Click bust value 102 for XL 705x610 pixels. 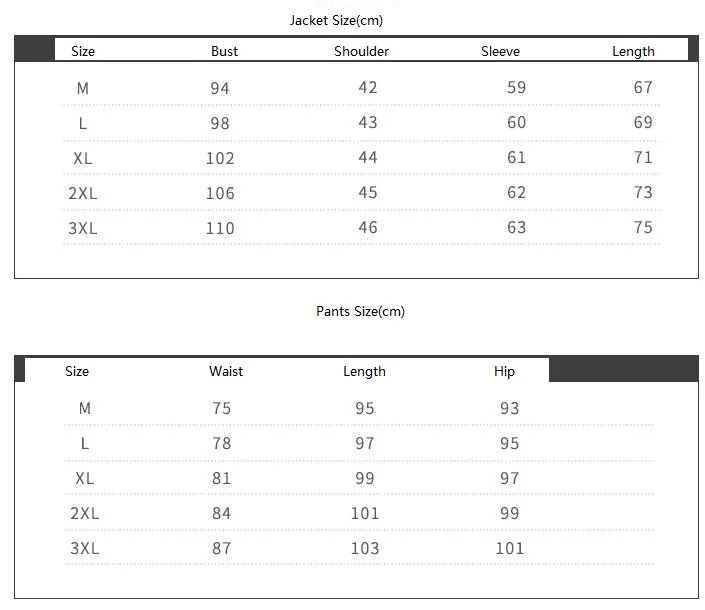(220, 158)
